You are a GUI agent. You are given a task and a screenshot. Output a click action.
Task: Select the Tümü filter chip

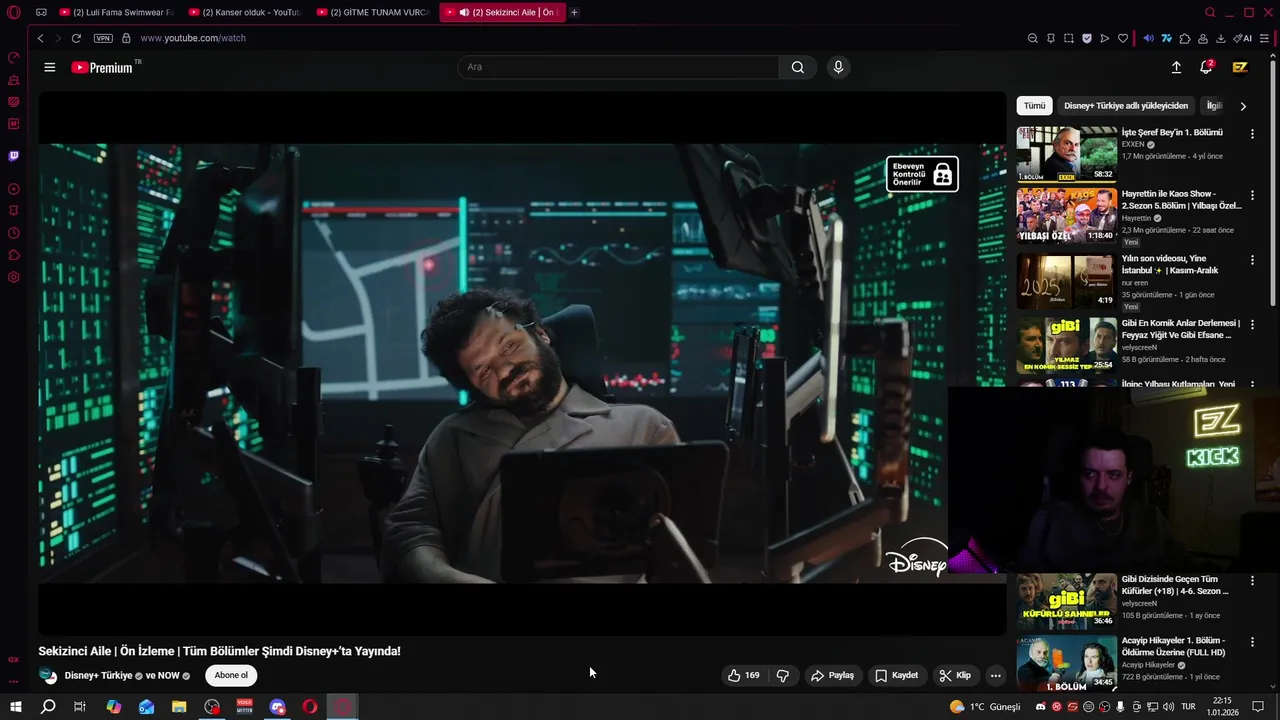[1034, 105]
